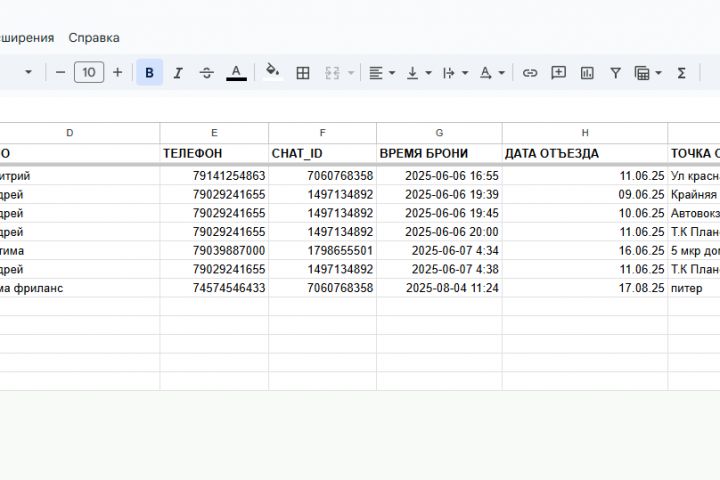Toggle strikethrough formatting
The image size is (720, 480).
(207, 73)
